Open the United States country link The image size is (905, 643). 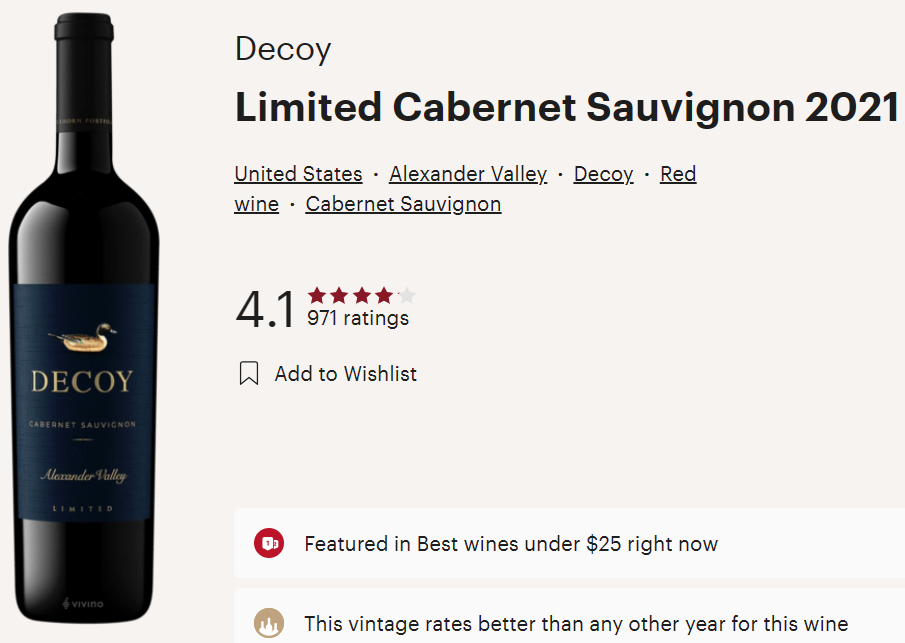click(x=298, y=174)
